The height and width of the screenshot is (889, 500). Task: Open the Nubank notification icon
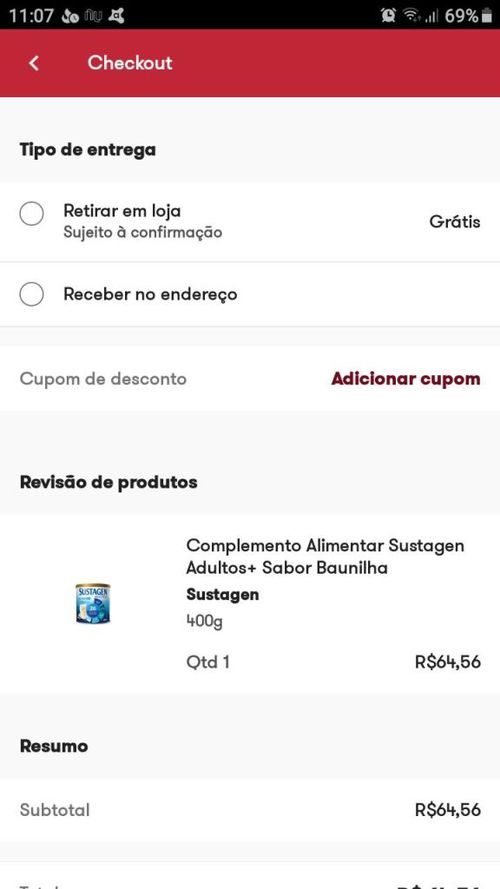93,15
